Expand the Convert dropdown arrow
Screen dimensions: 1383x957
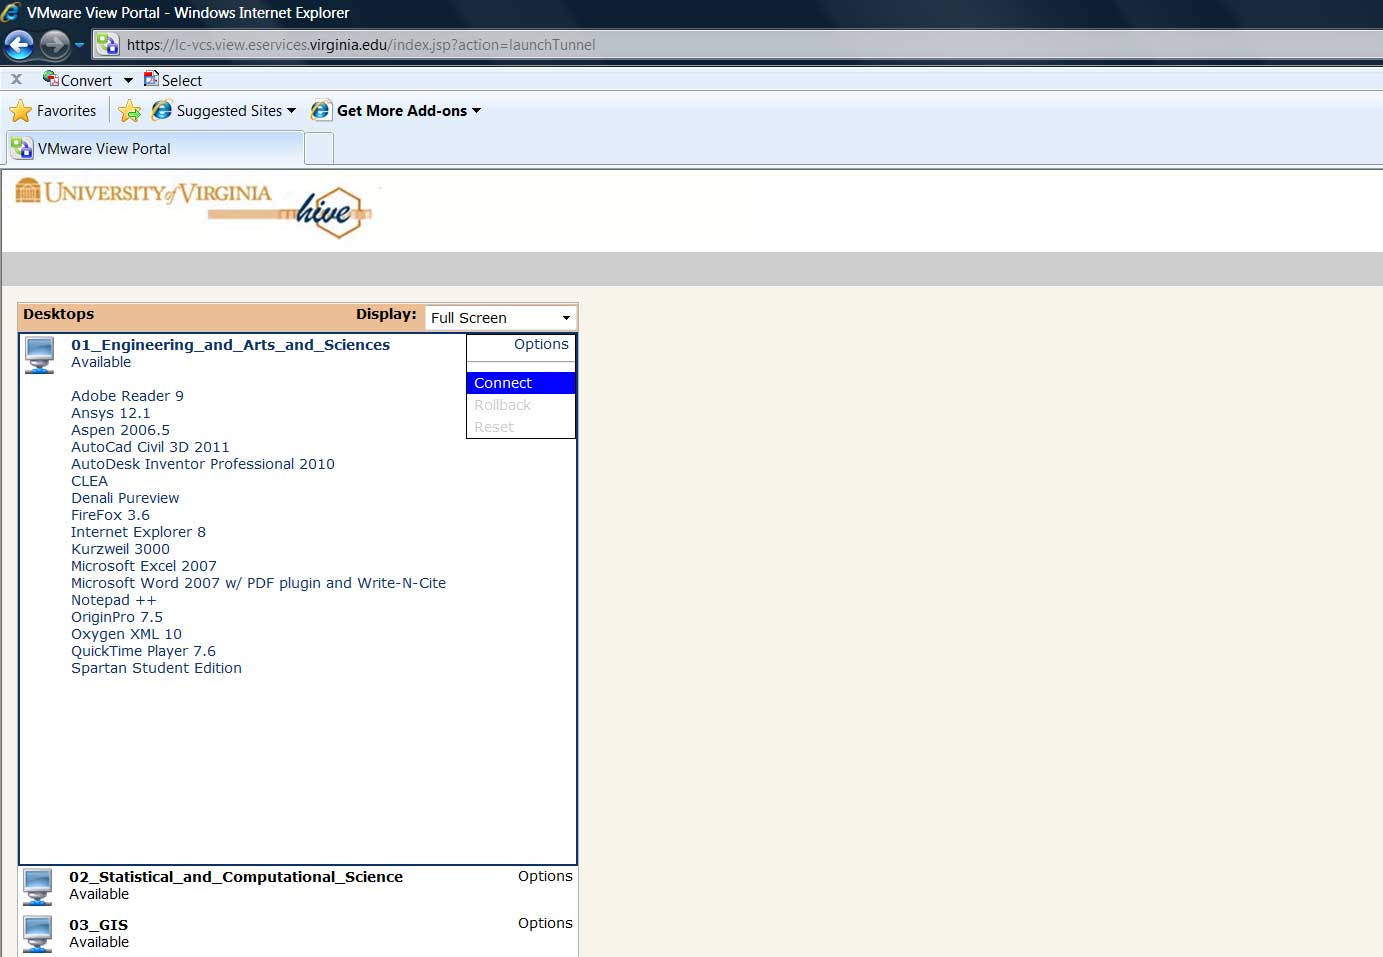(128, 79)
